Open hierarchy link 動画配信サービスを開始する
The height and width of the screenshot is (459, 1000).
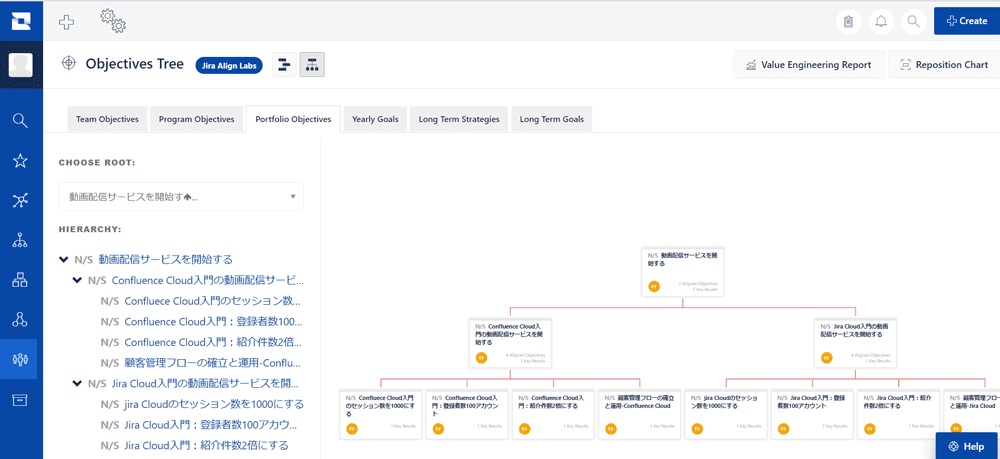click(166, 259)
